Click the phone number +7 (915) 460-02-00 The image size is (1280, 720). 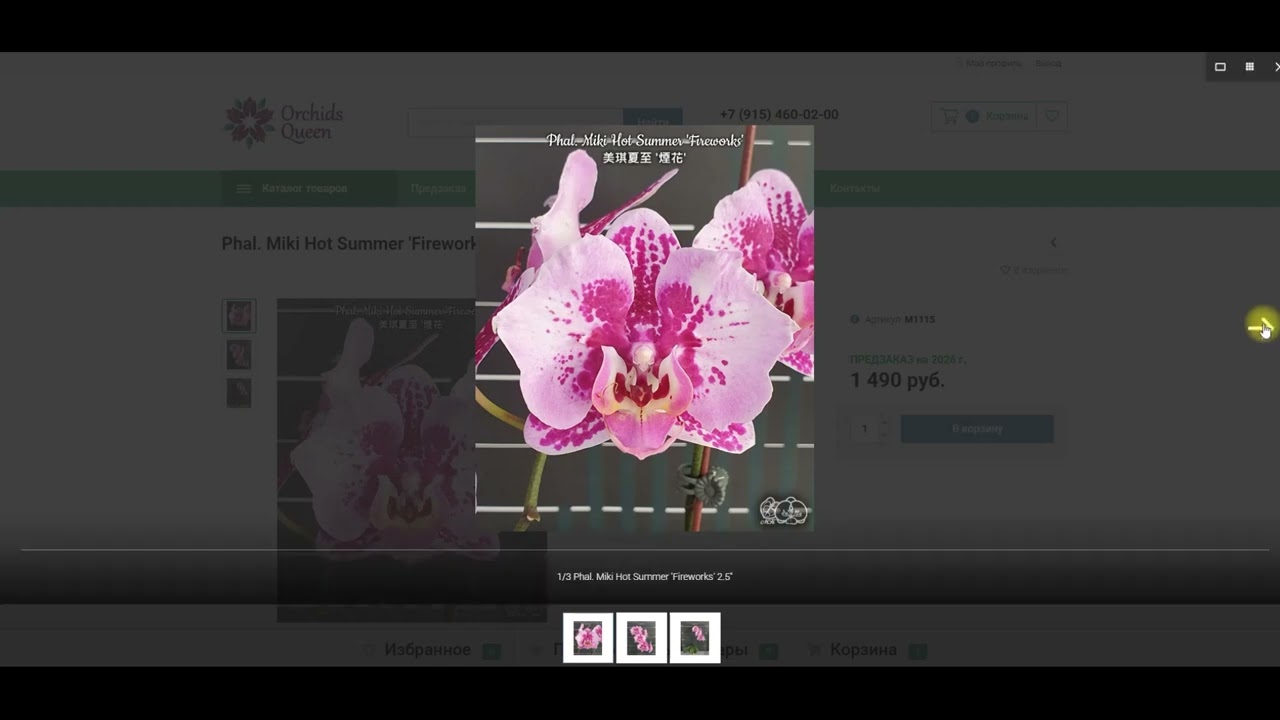tap(779, 115)
